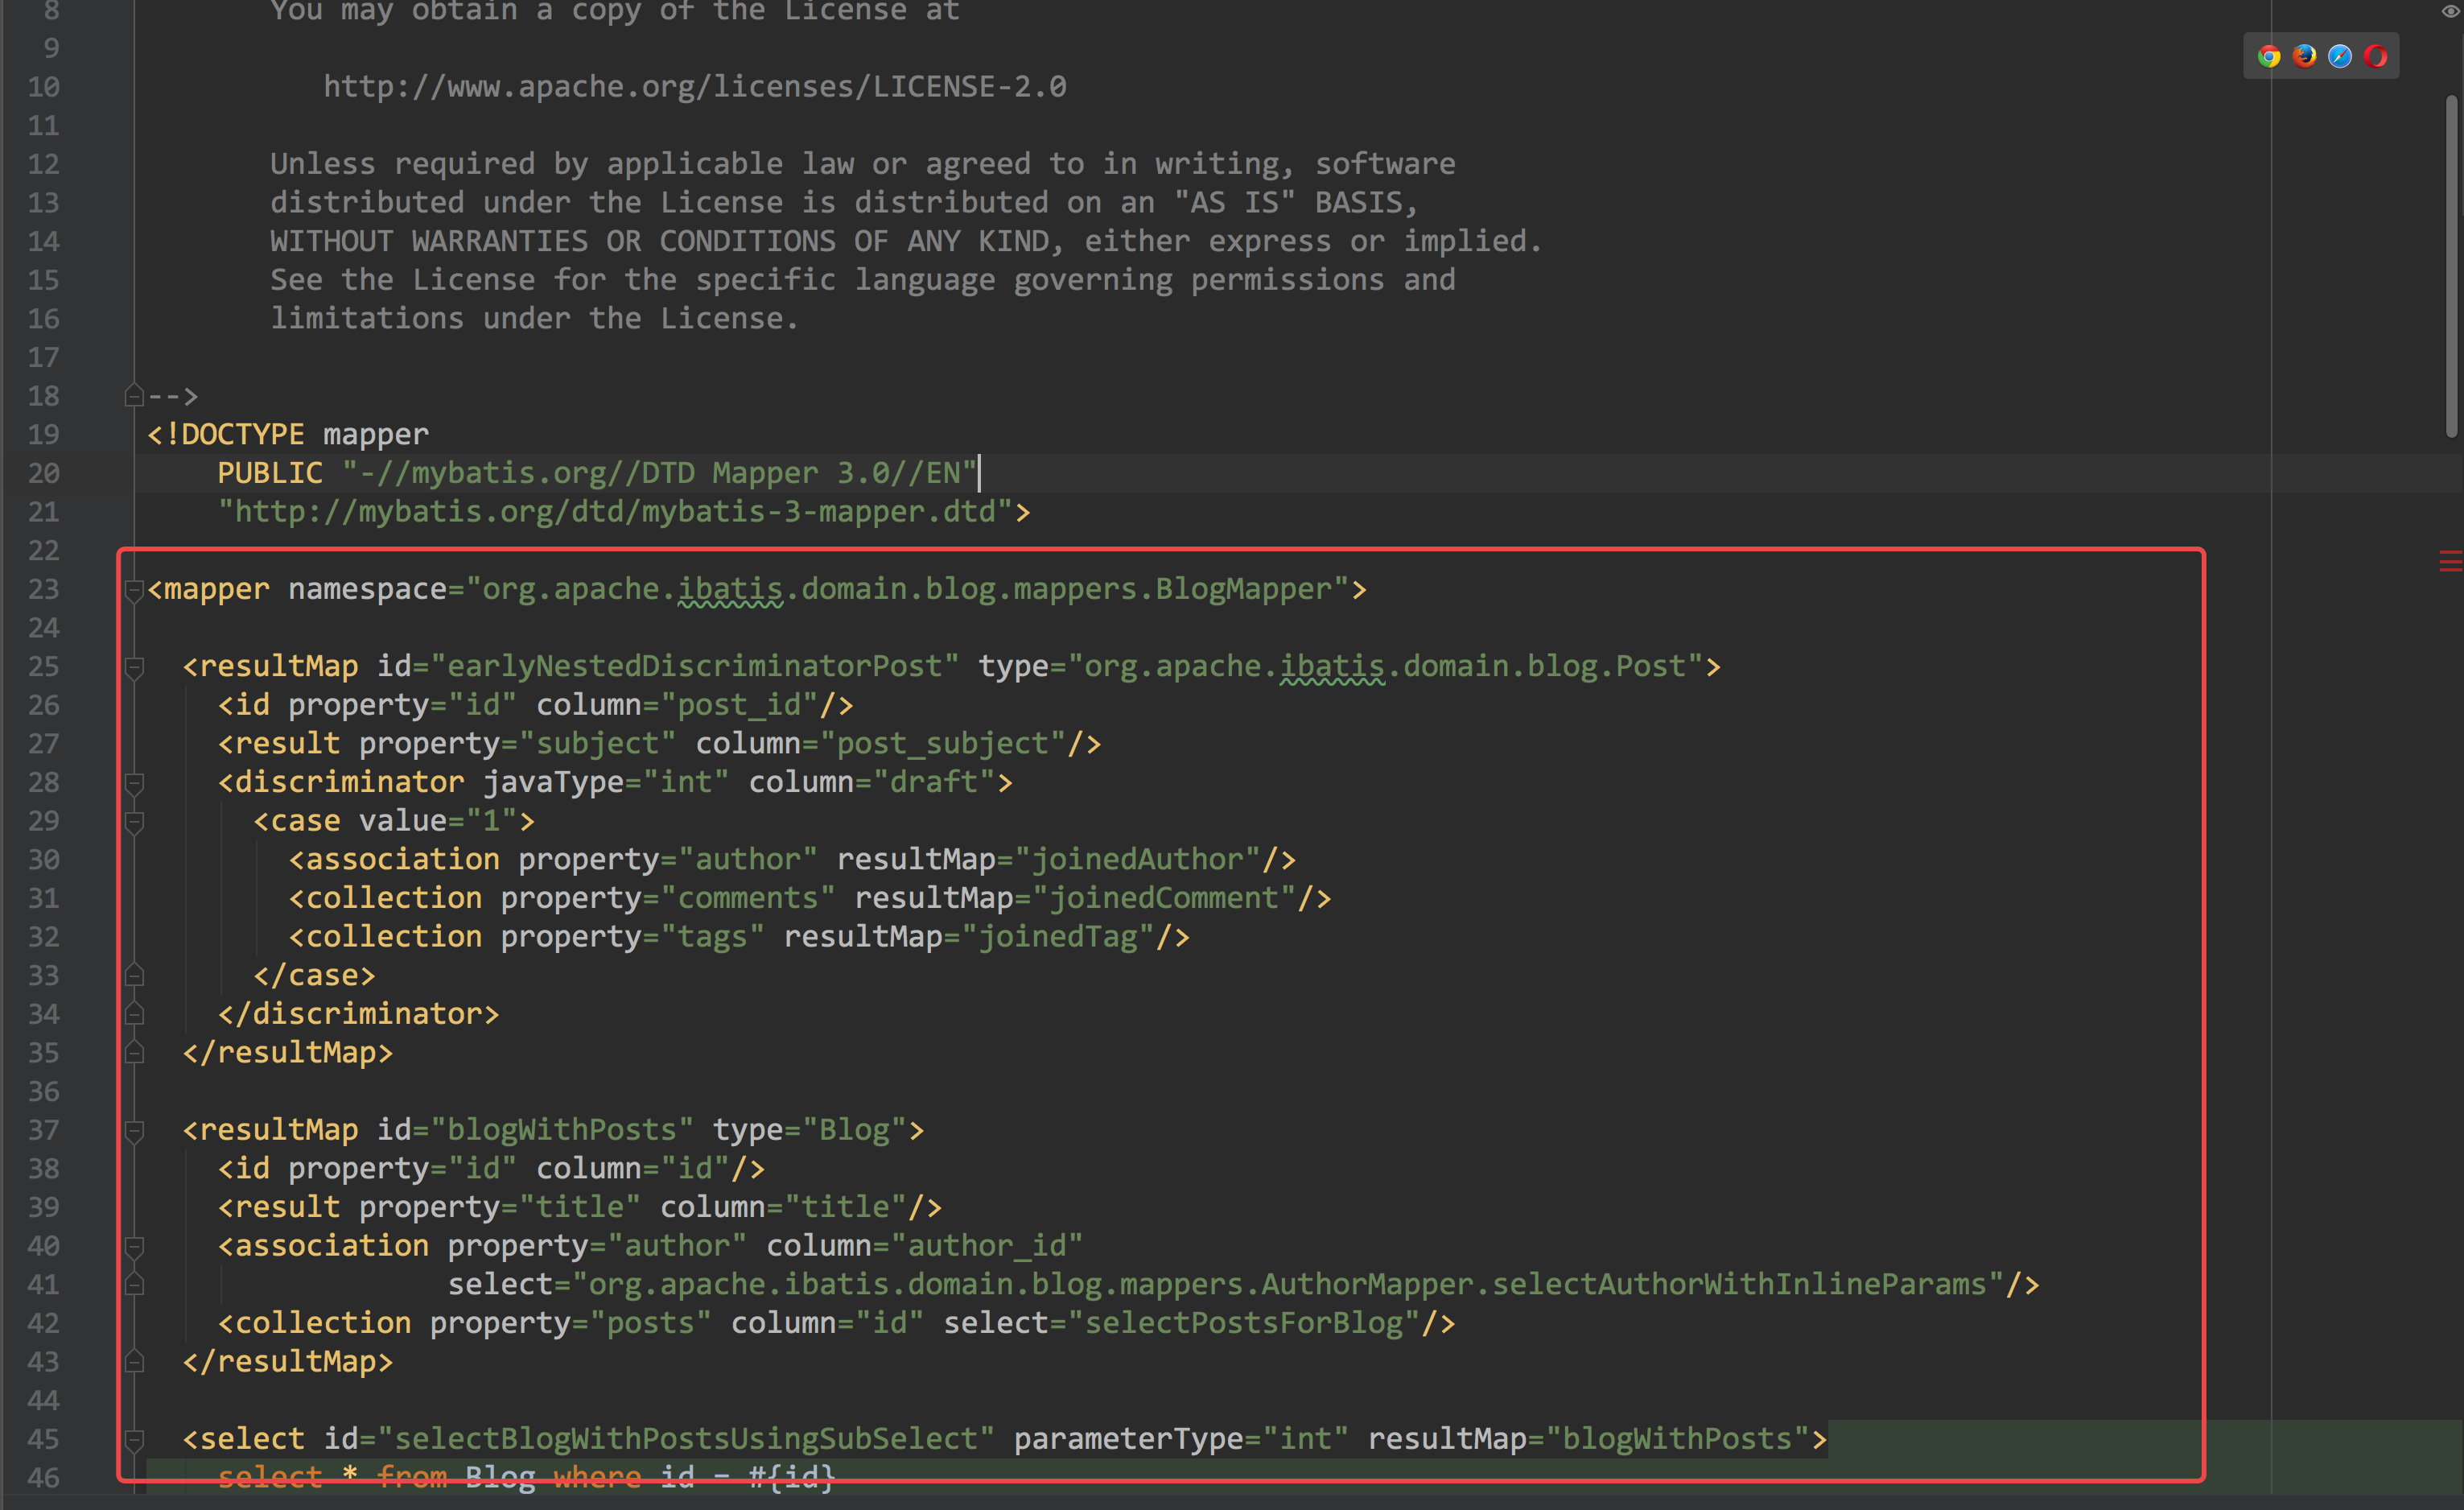2464x1510 pixels.
Task: Click "earlyNestedDiscriminatorPost" id value
Action: coord(695,666)
